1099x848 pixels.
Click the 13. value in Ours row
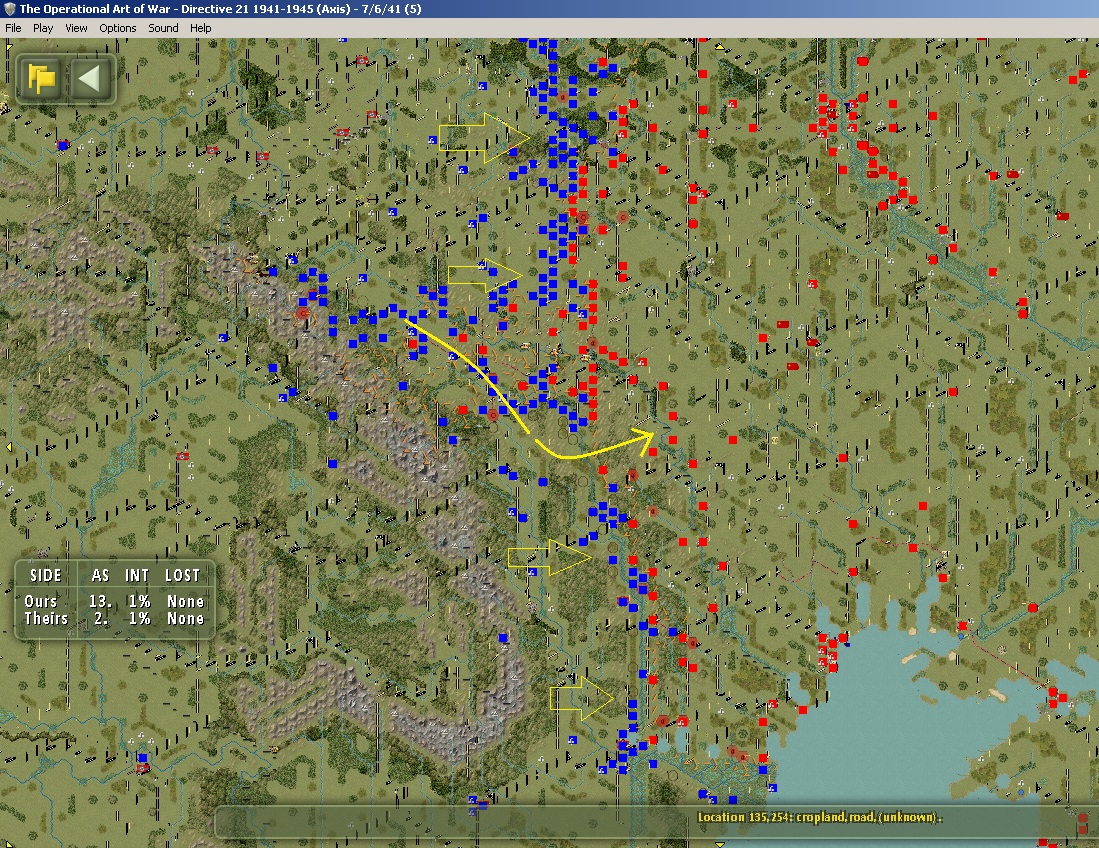[x=100, y=601]
